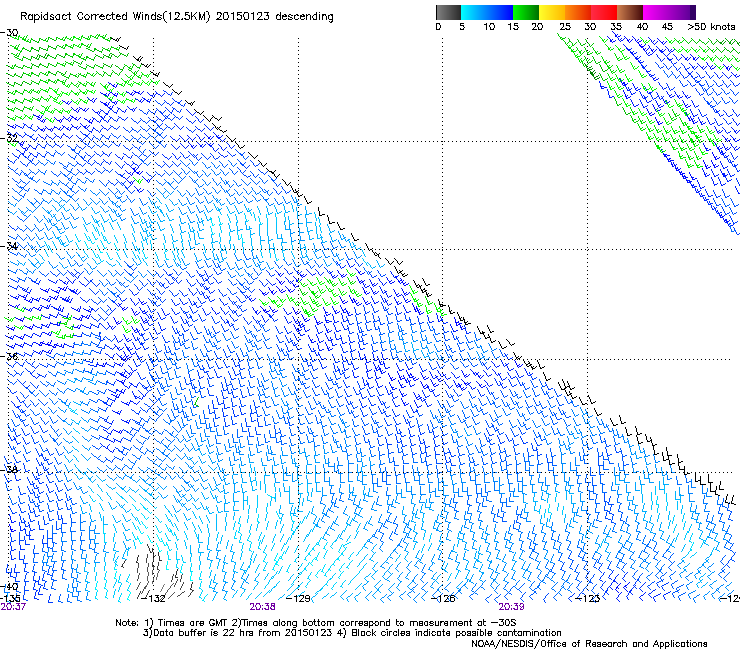Click the longitude label '-135'
The width and height of the screenshot is (740, 650).
pyautogui.click(x=10, y=598)
